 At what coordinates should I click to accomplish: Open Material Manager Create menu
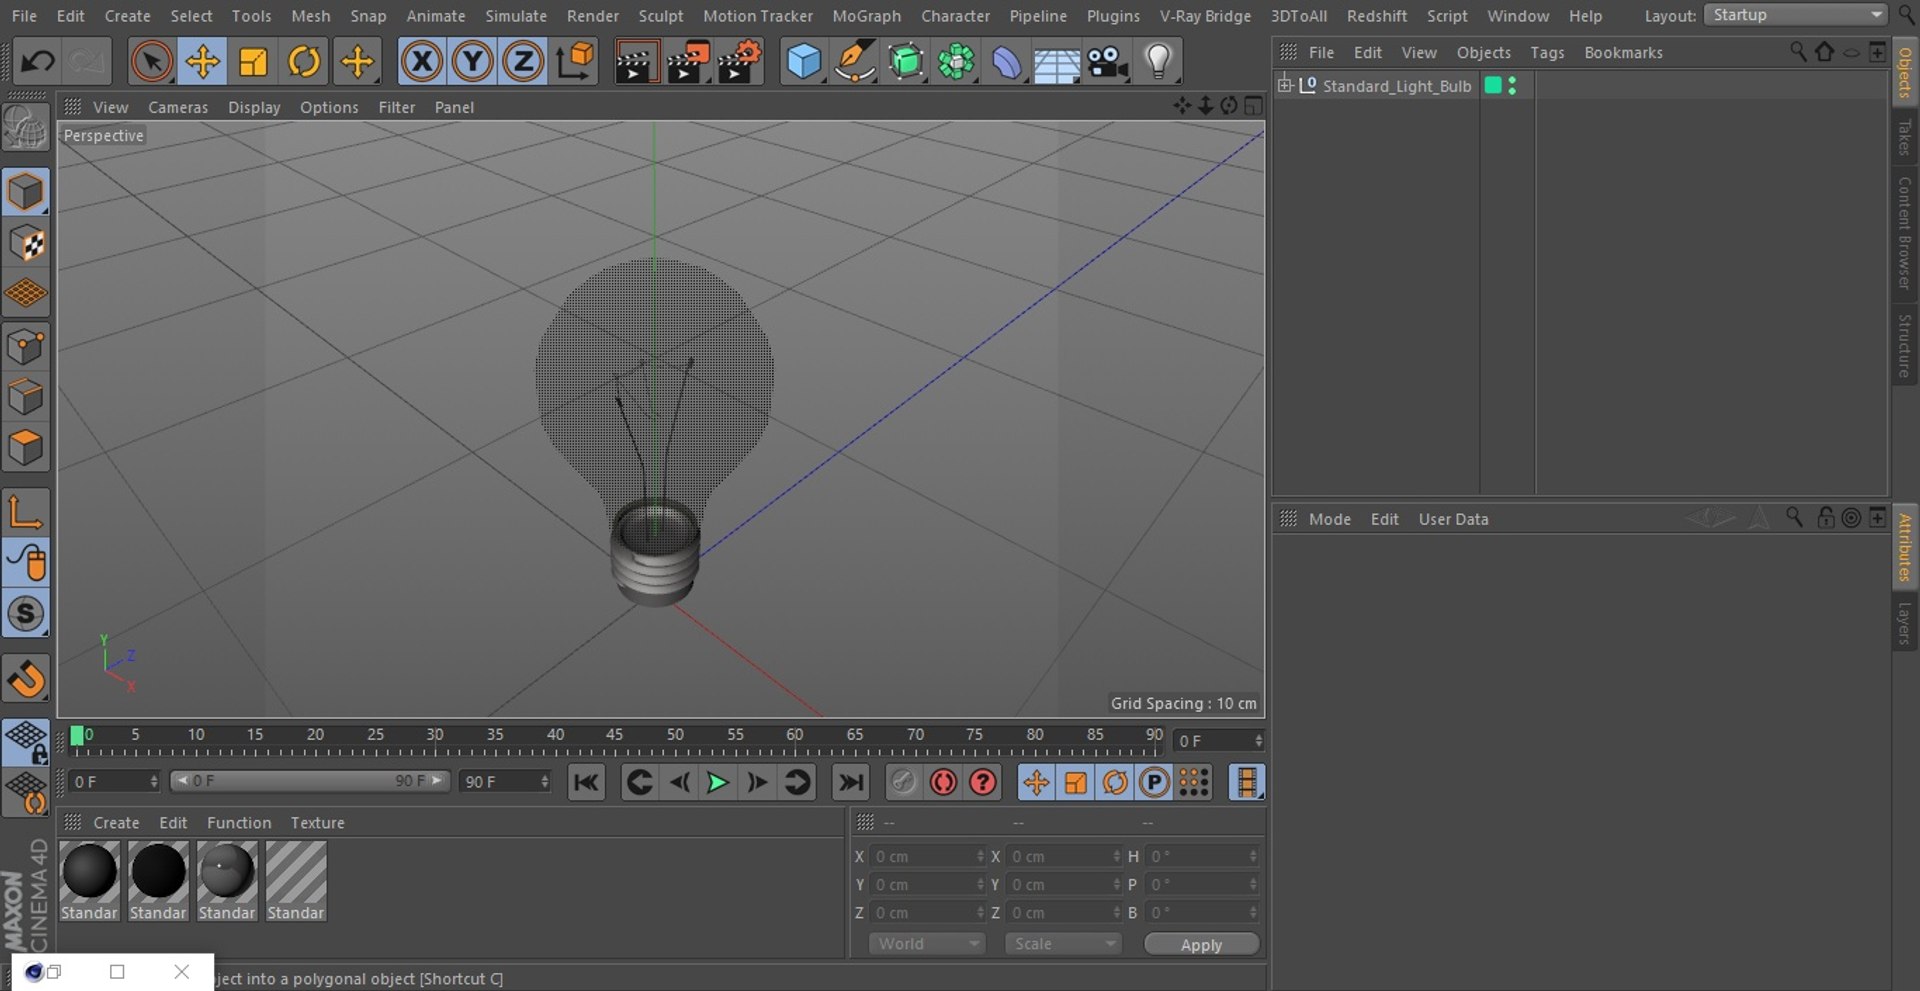click(x=116, y=822)
